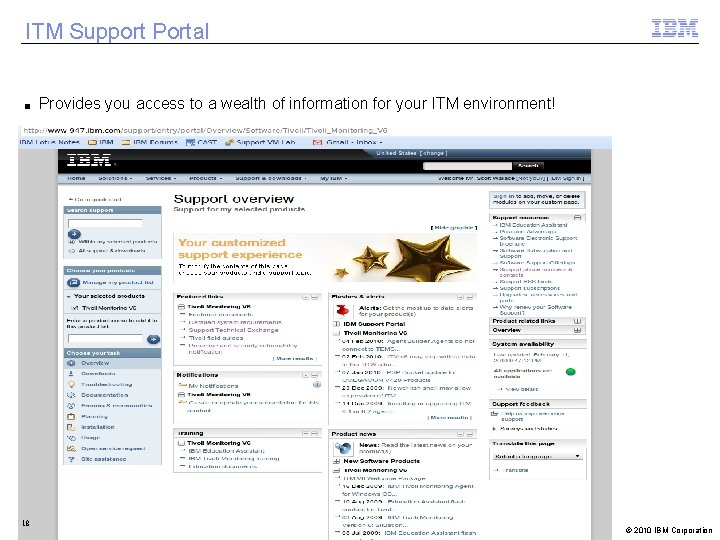
Task: Open the Select a language dropdown
Action: pyautogui.click(x=537, y=456)
